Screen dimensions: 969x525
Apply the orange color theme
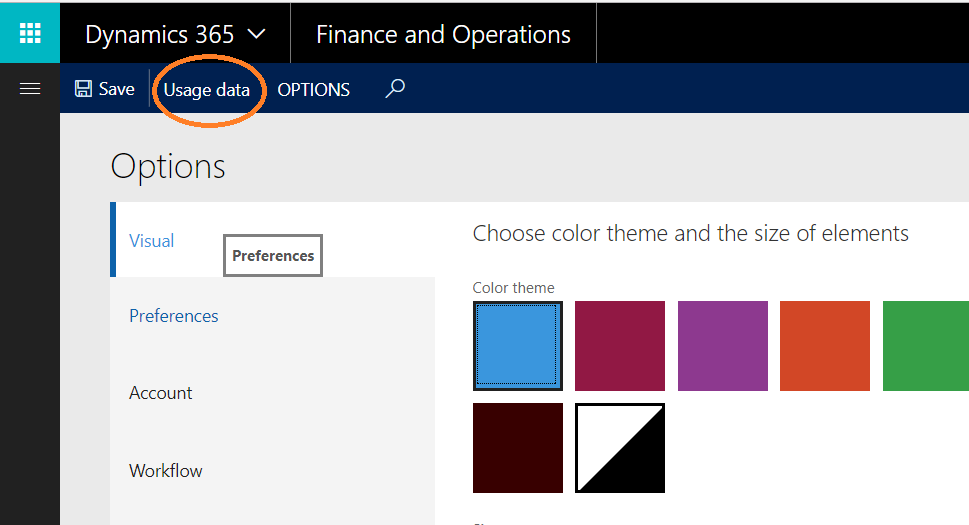825,346
